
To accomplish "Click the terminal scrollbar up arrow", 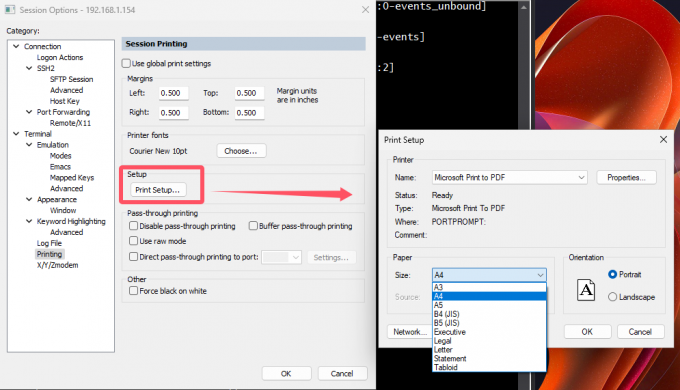I will (x=524, y=7).
